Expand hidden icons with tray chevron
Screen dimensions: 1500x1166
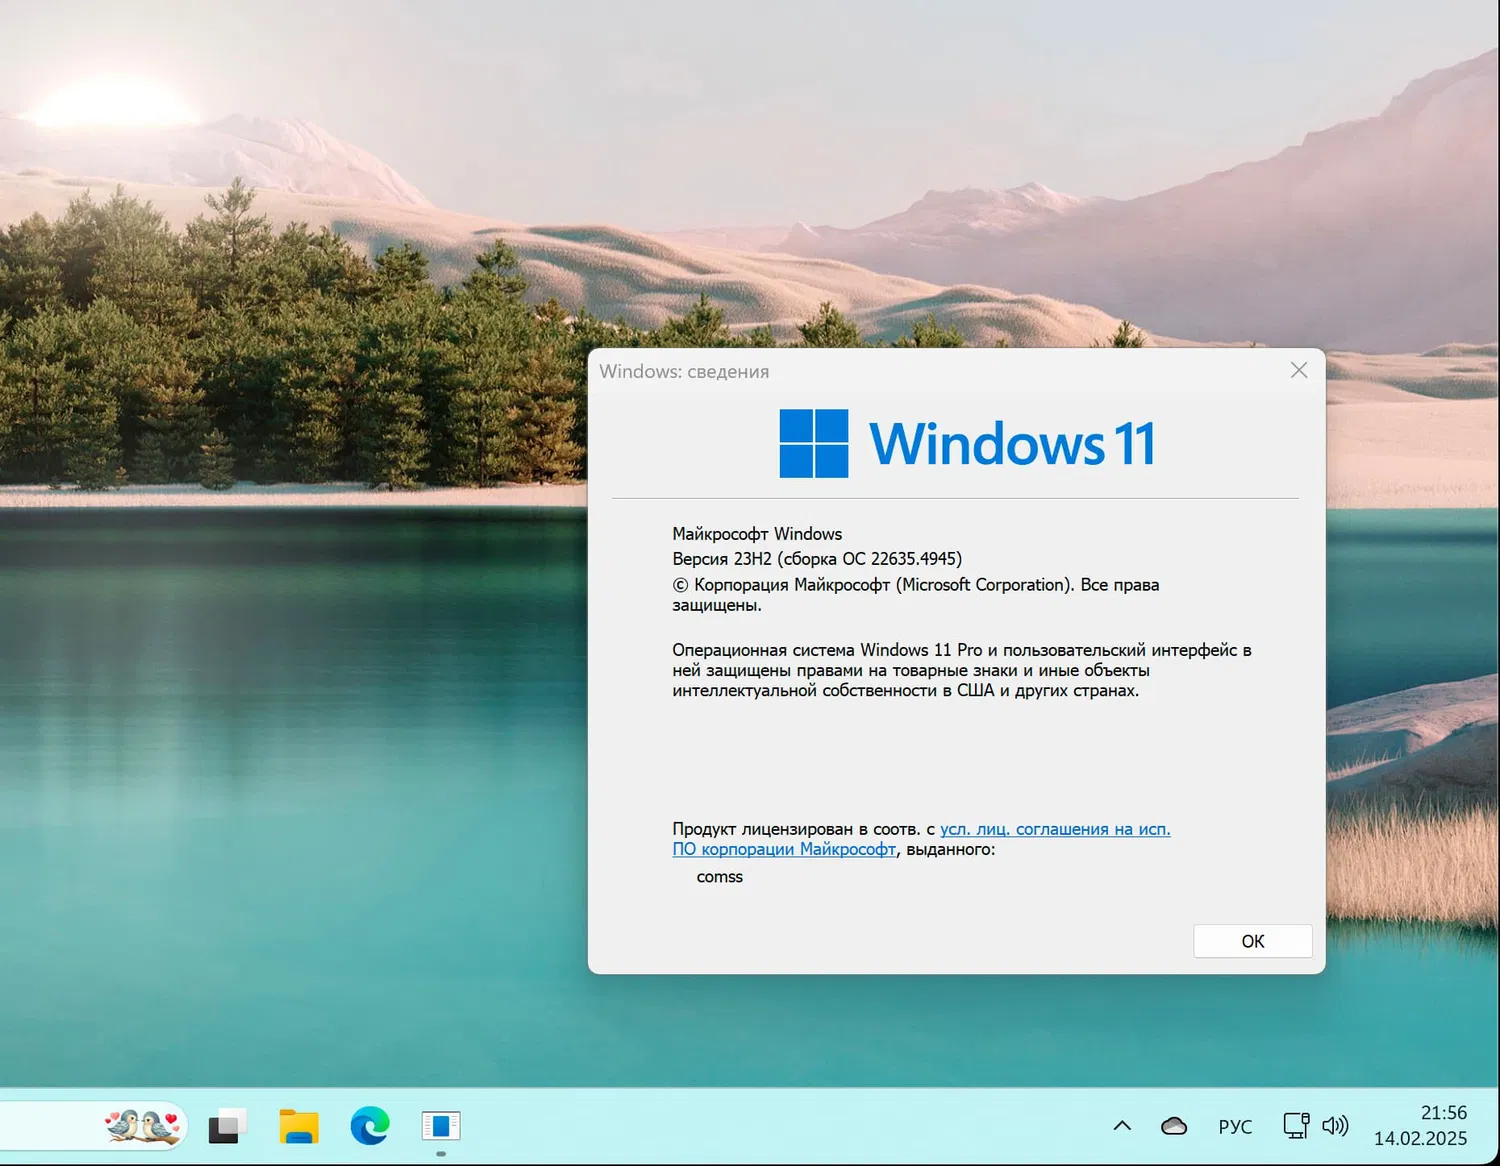click(1122, 1125)
